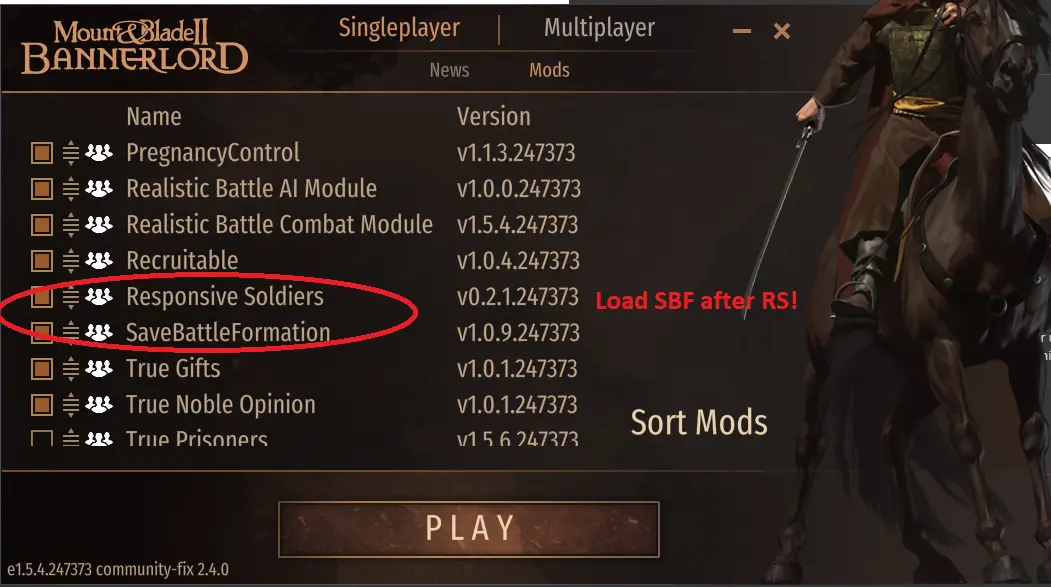
Task: Toggle the True Gifts checkbox
Action: 42,369
